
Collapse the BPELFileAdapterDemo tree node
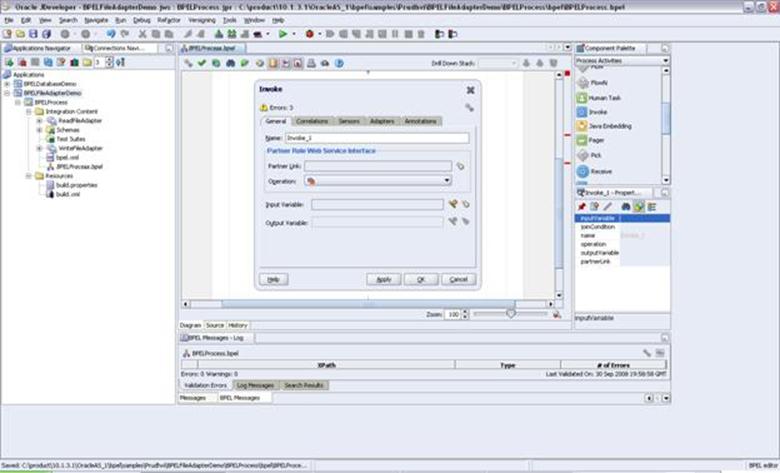pyautogui.click(x=7, y=93)
